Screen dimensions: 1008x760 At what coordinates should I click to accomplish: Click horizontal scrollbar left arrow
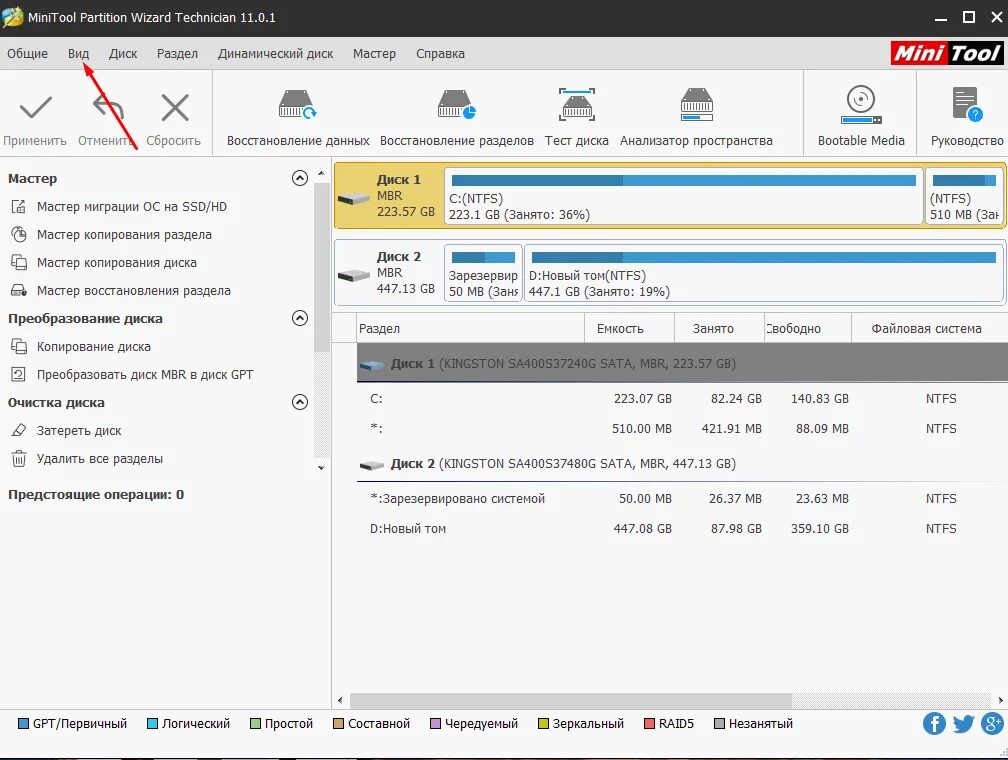click(340, 700)
